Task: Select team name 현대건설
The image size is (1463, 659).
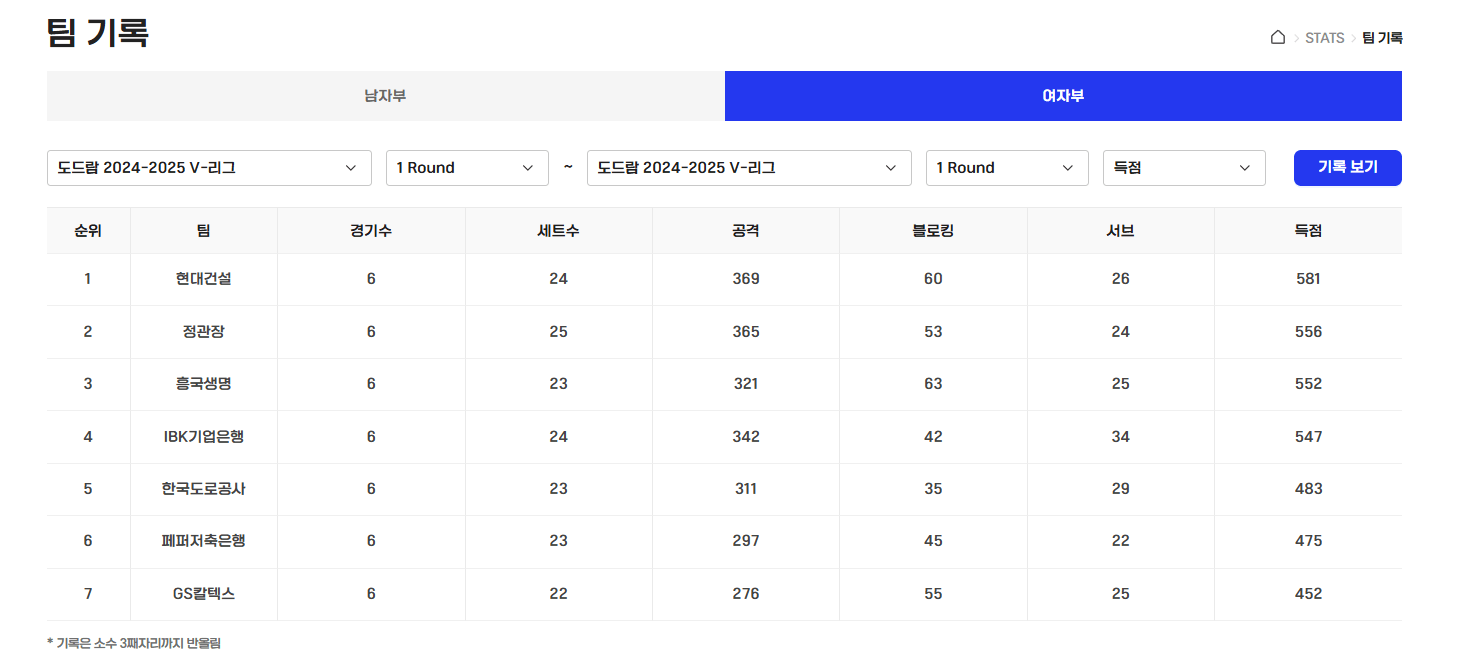Action: pyautogui.click(x=203, y=279)
